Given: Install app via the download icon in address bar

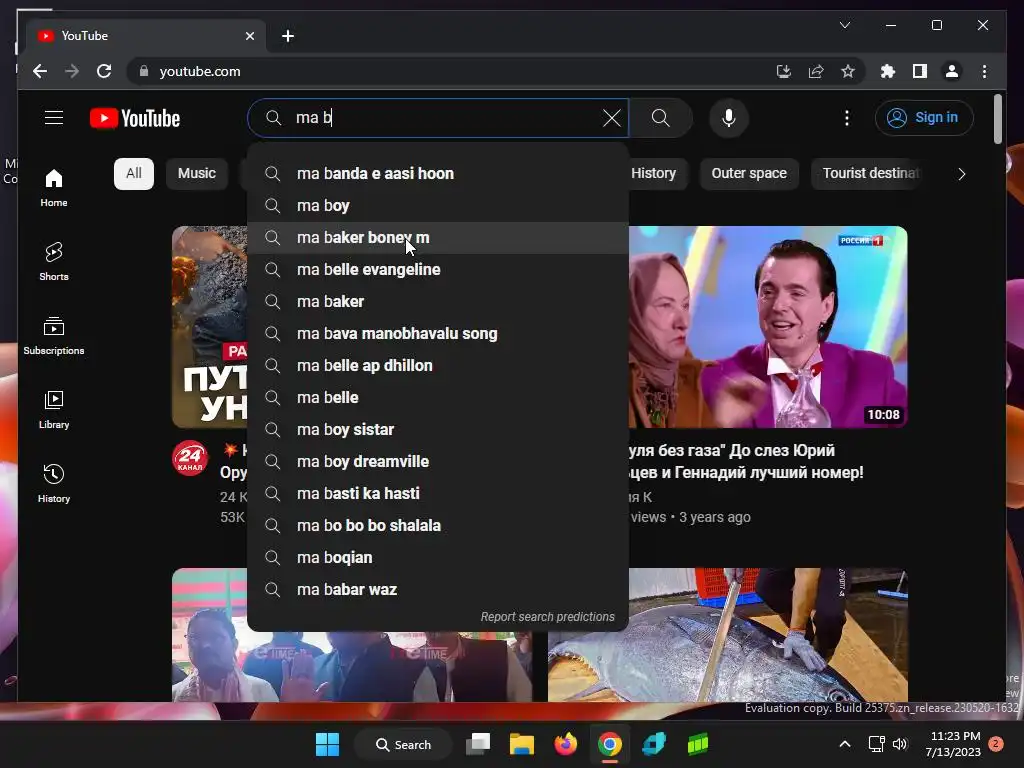Looking at the screenshot, I should pos(784,71).
